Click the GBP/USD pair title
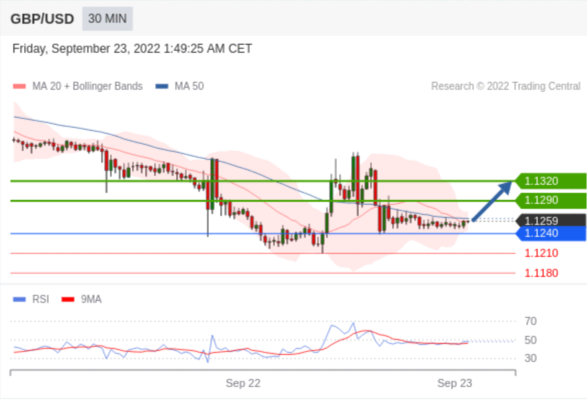The width and height of the screenshot is (587, 405). (42, 19)
